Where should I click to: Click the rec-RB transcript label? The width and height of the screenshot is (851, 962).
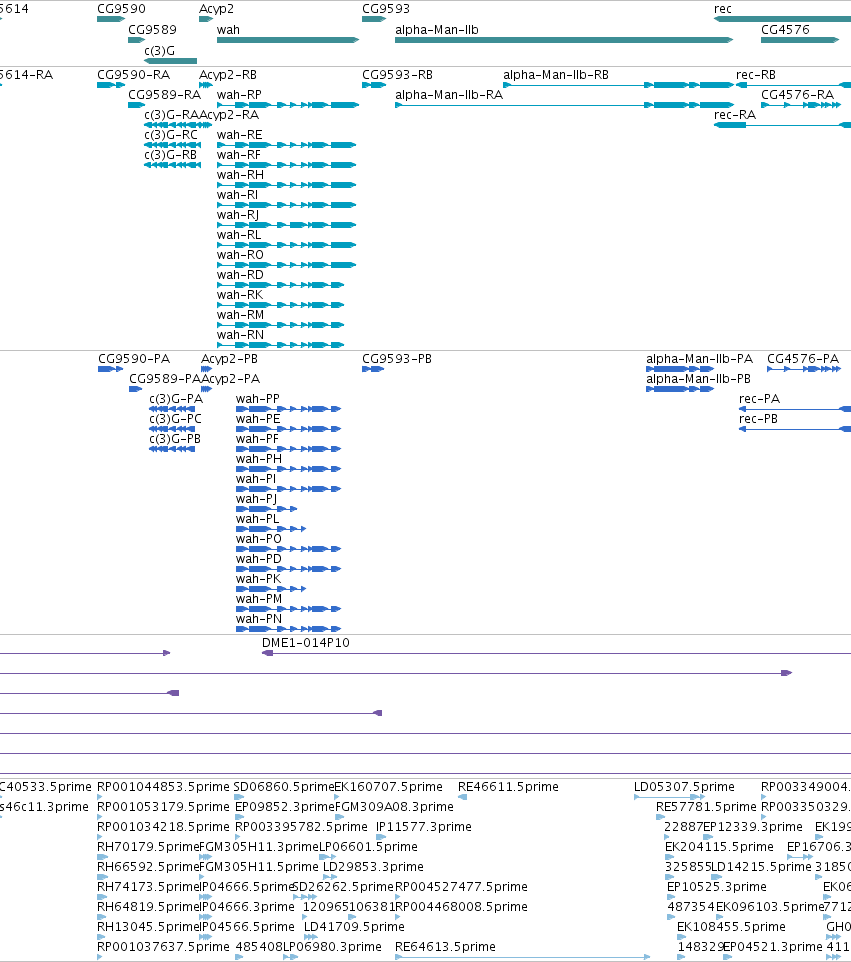click(756, 74)
